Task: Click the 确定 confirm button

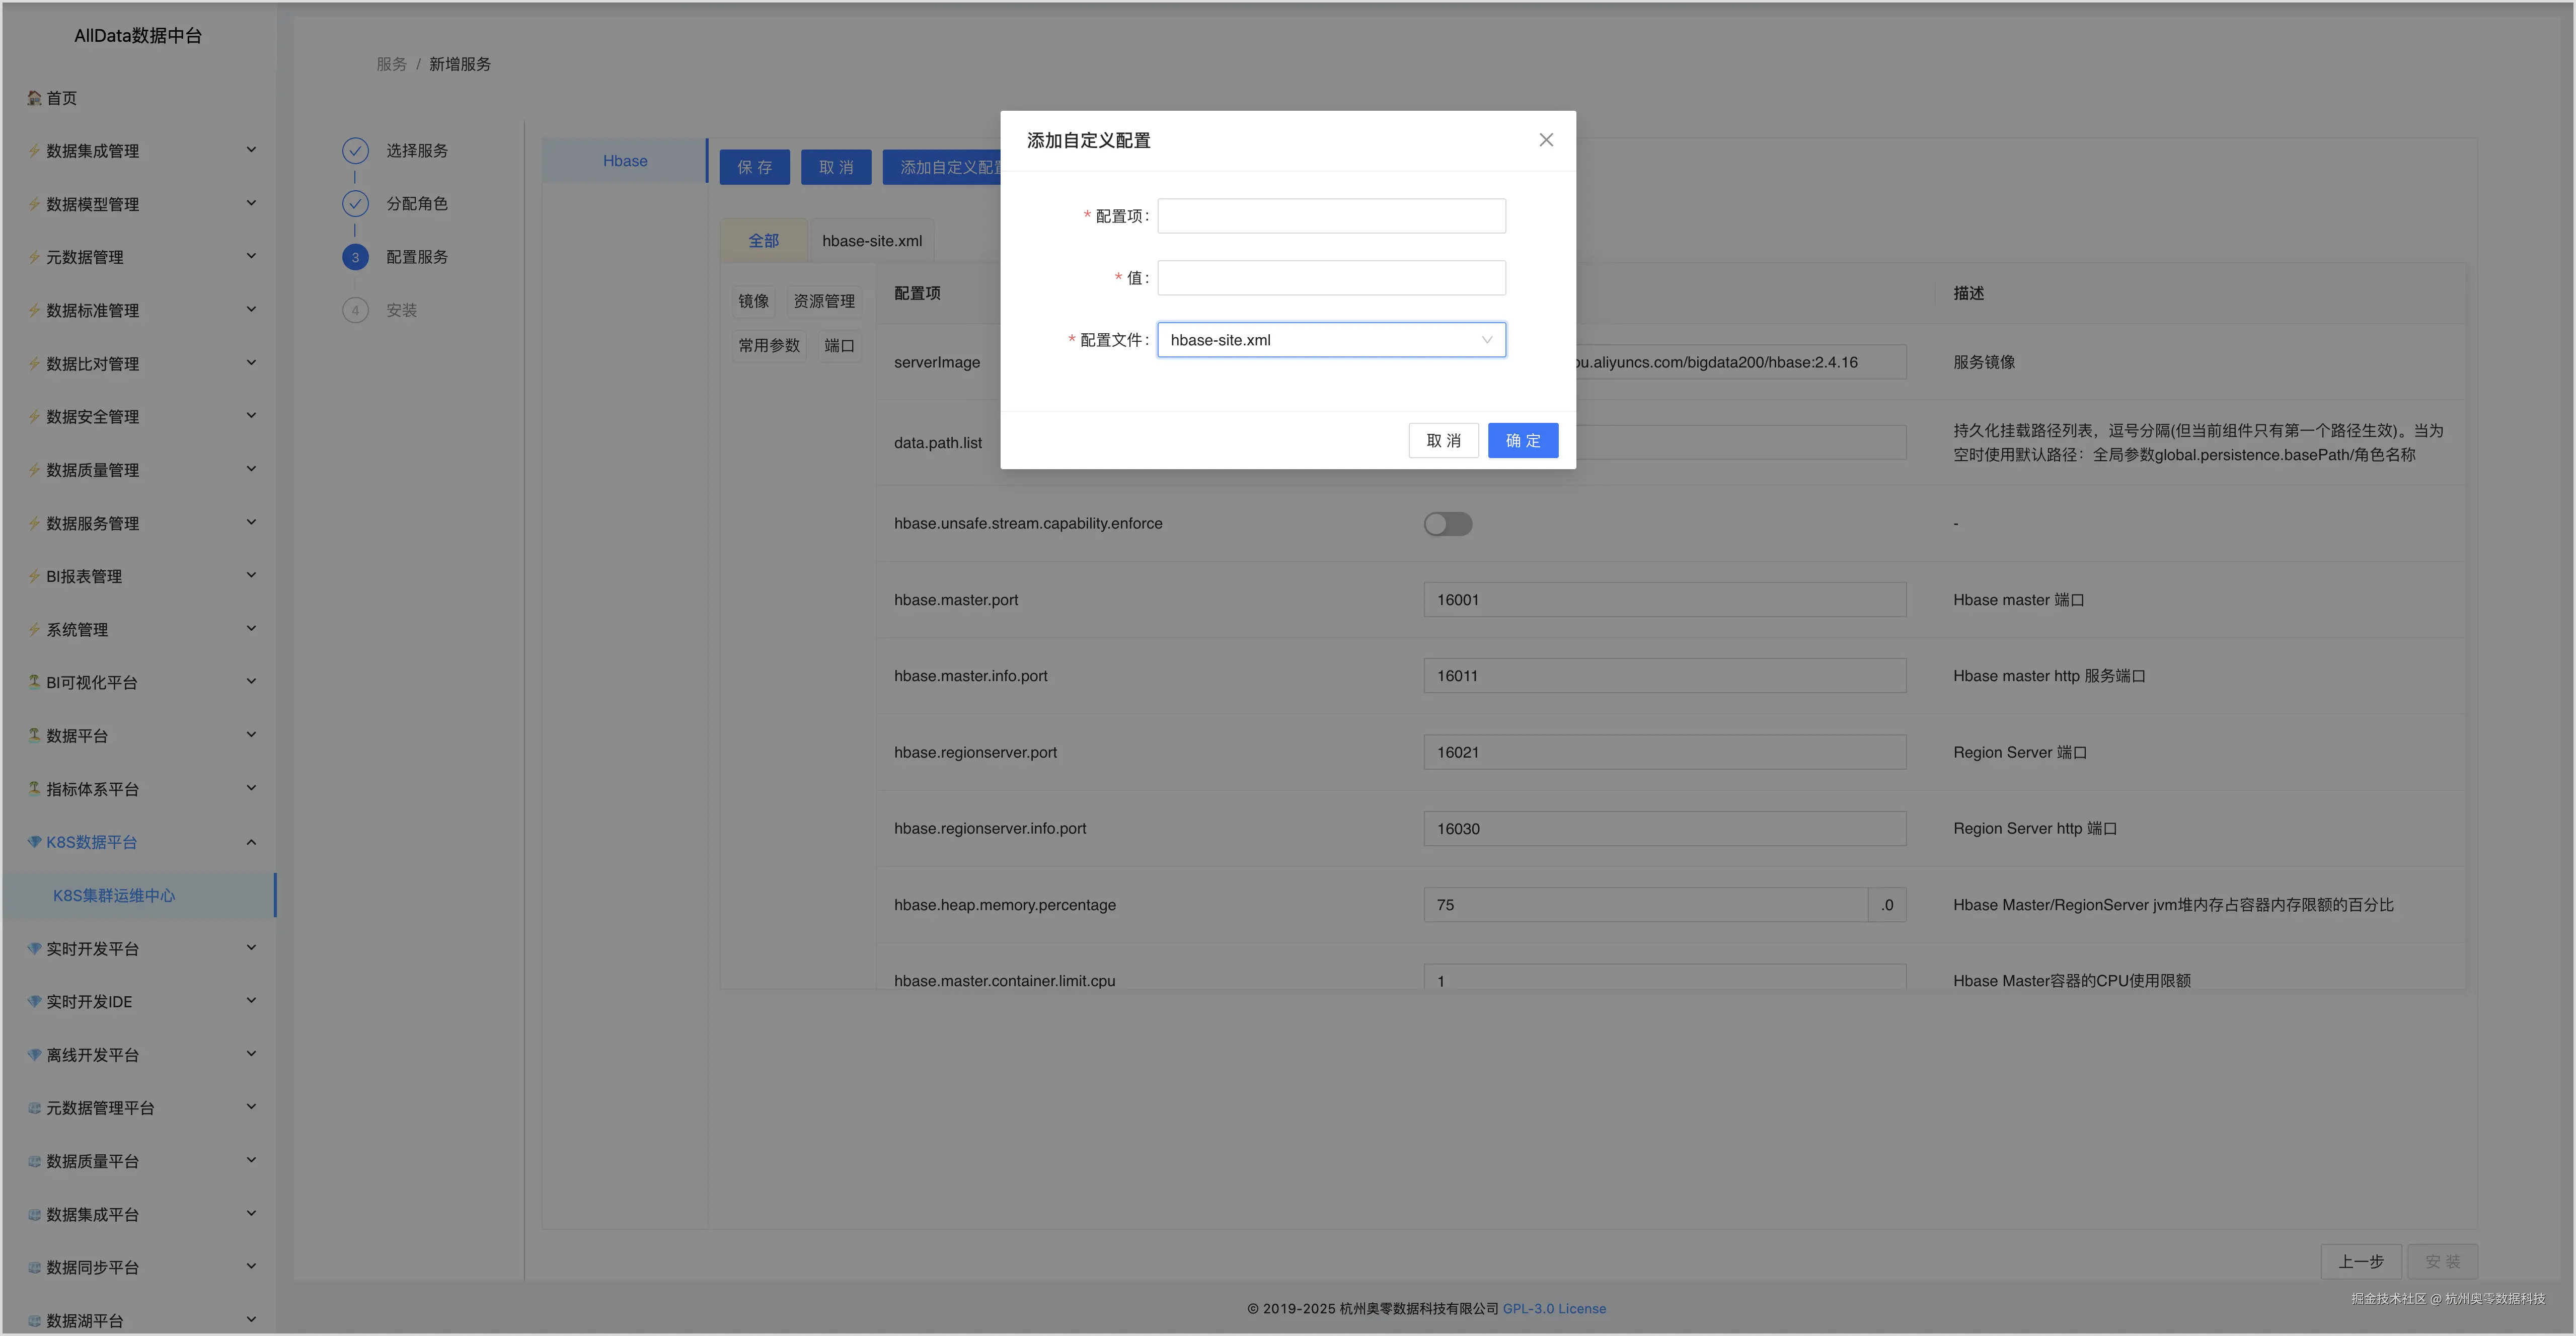Action: 1522,441
